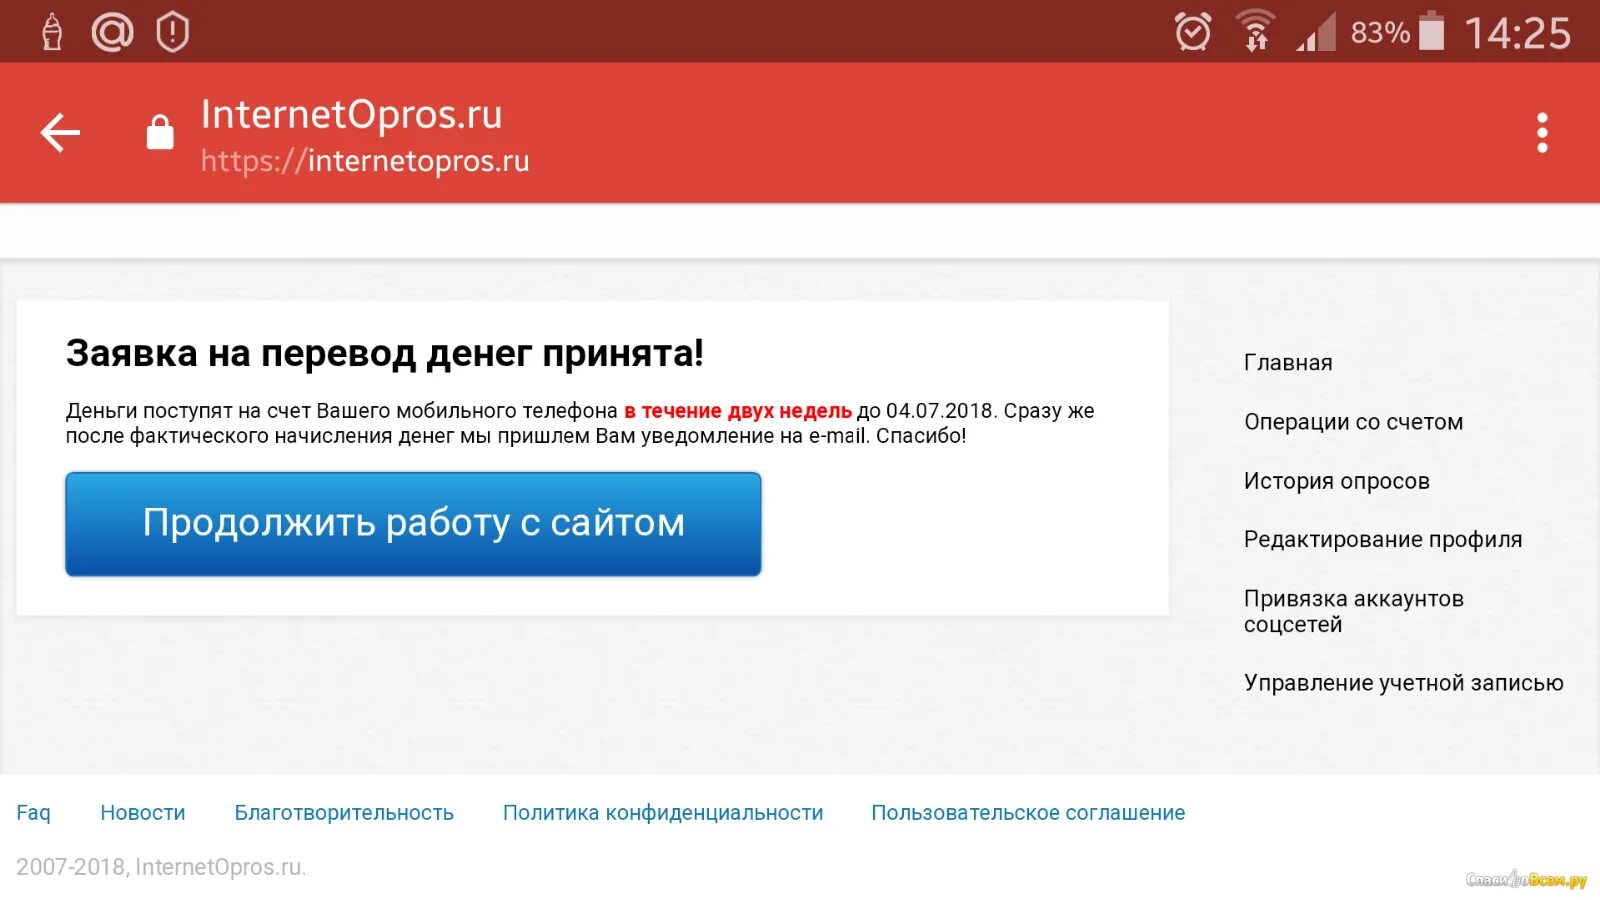Tap the alarm clock status icon
This screenshot has height=900, width=1600.
pyautogui.click(x=1193, y=32)
